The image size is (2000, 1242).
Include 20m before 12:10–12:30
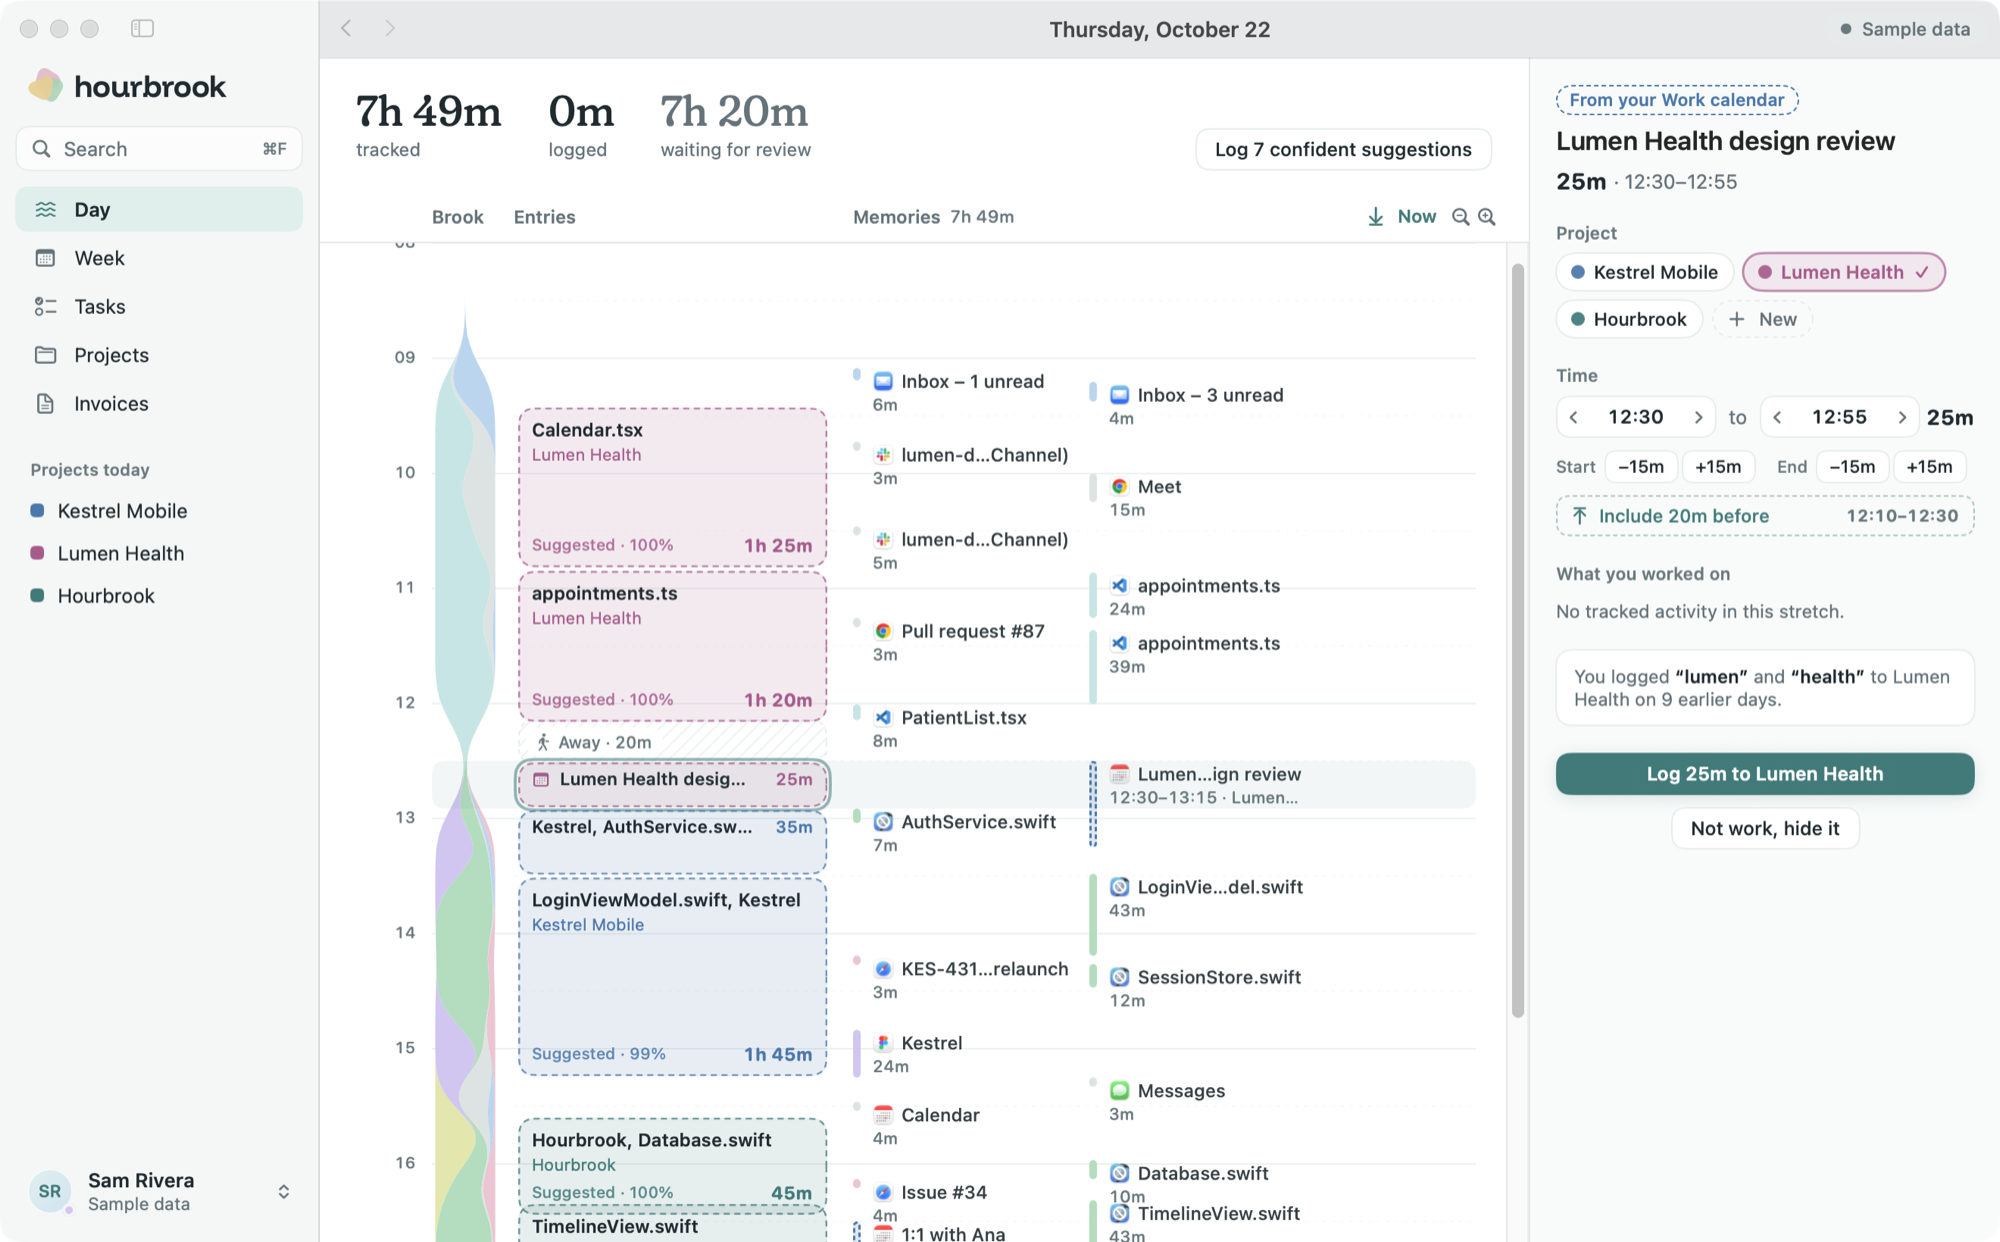point(1765,516)
